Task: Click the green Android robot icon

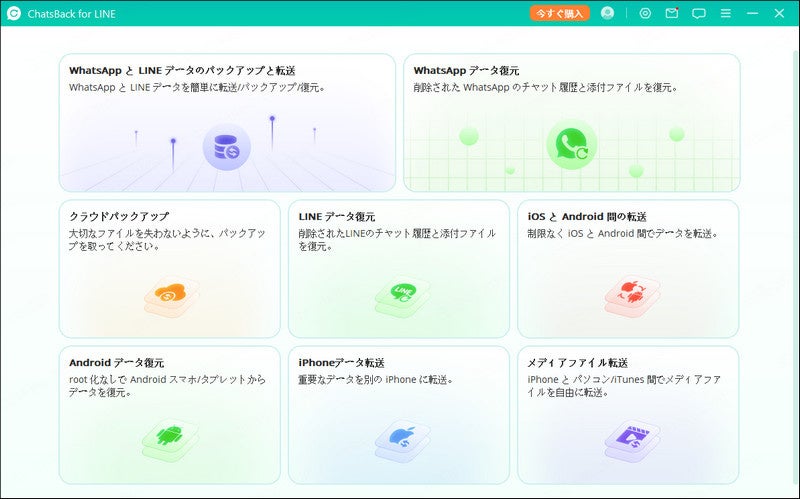Action: pos(169,440)
